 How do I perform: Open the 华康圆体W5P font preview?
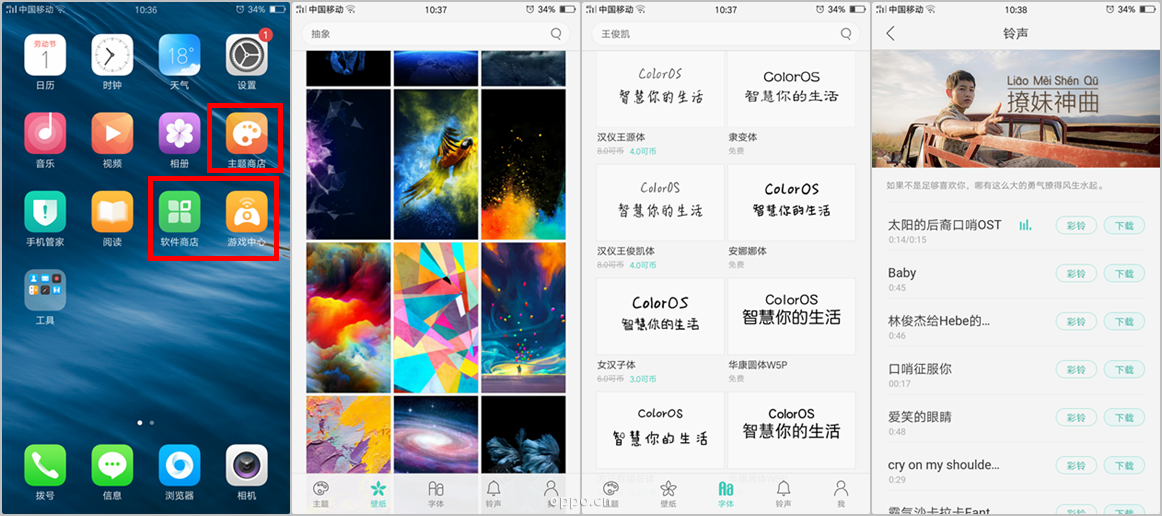(791, 317)
